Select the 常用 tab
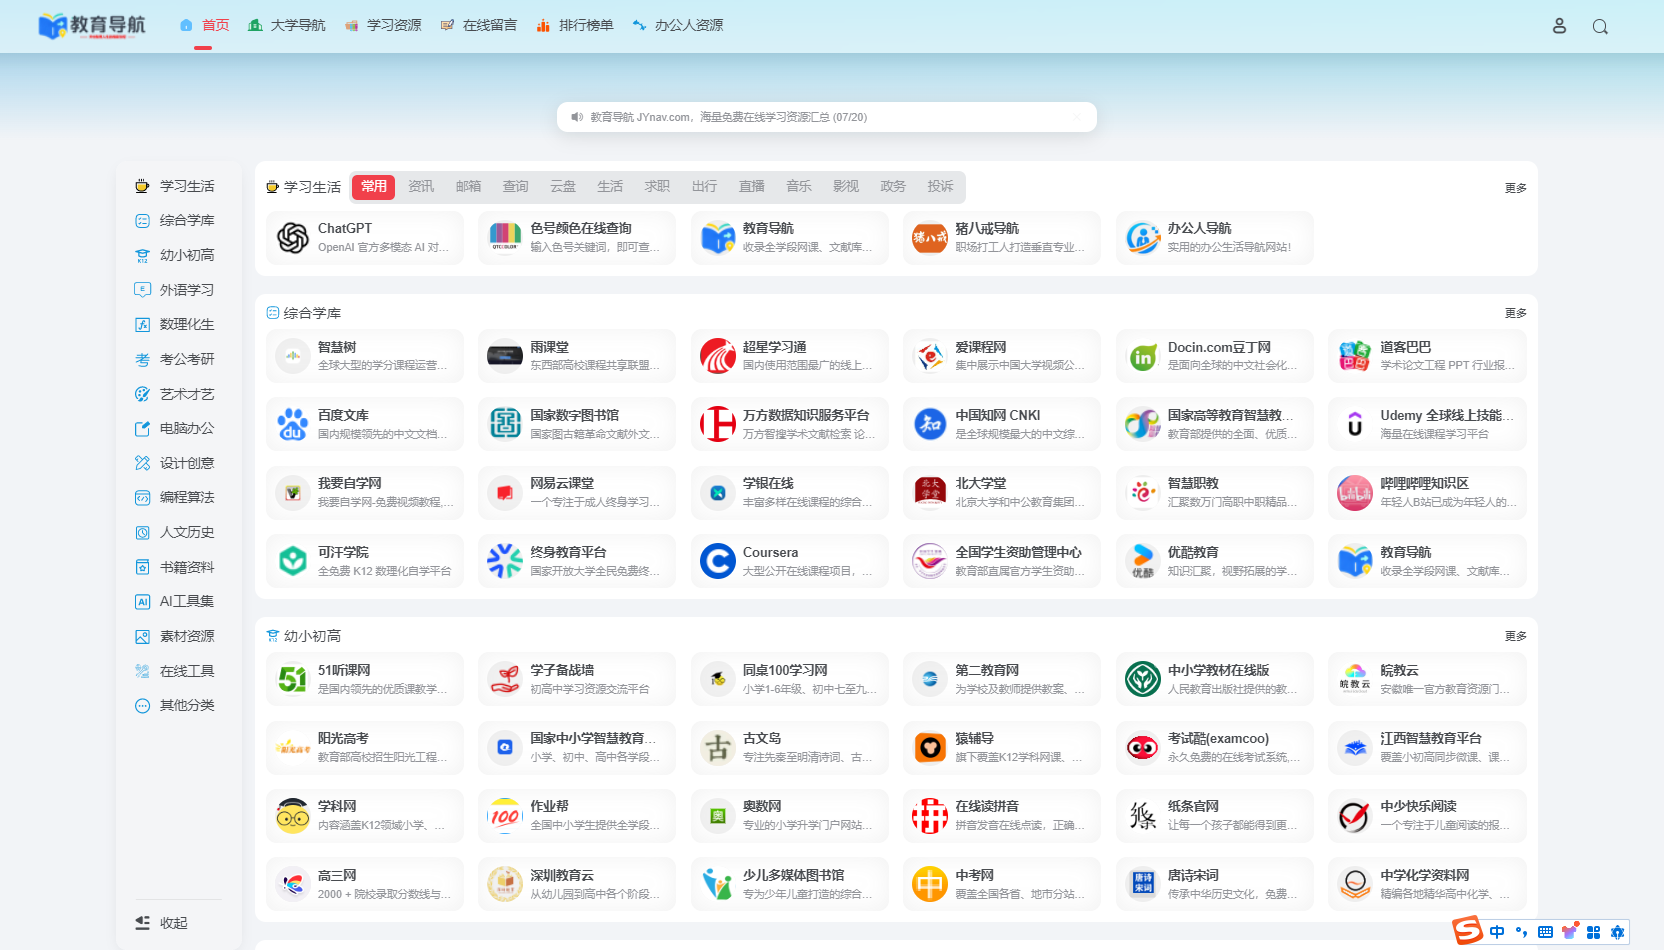 click(x=374, y=187)
